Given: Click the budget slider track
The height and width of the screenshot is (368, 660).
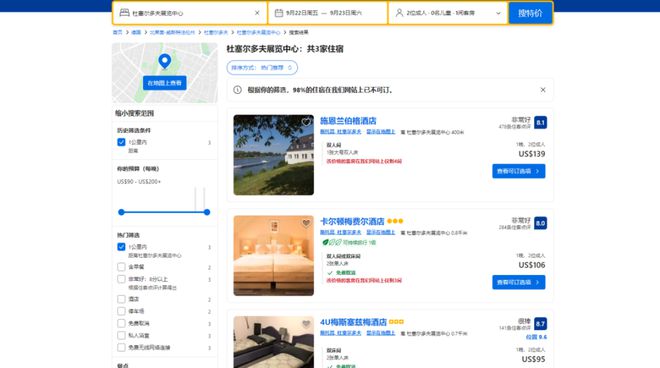Looking at the screenshot, I should point(164,212).
